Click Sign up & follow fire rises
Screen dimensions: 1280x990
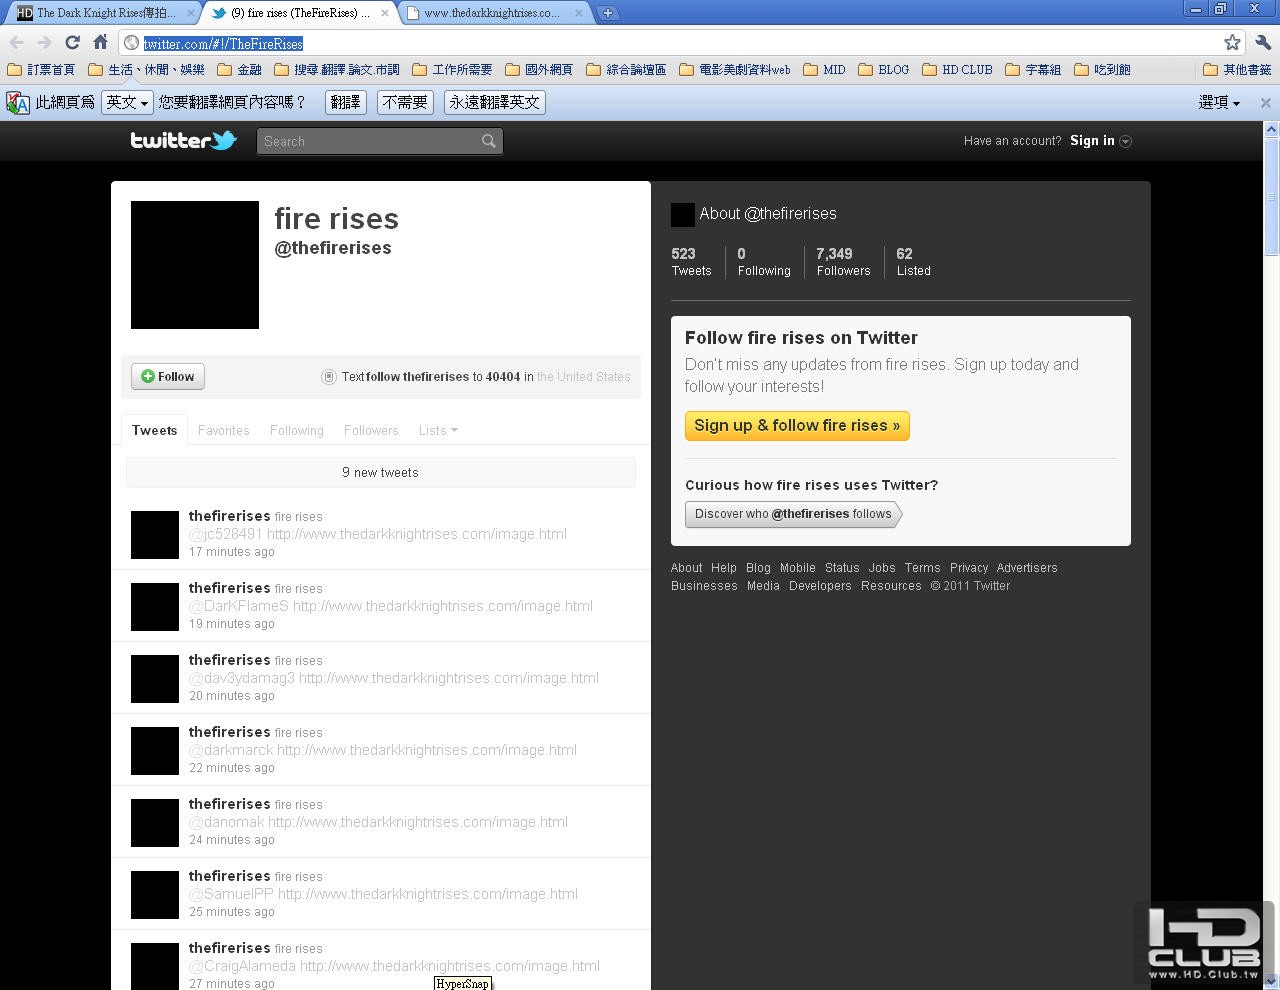(797, 425)
